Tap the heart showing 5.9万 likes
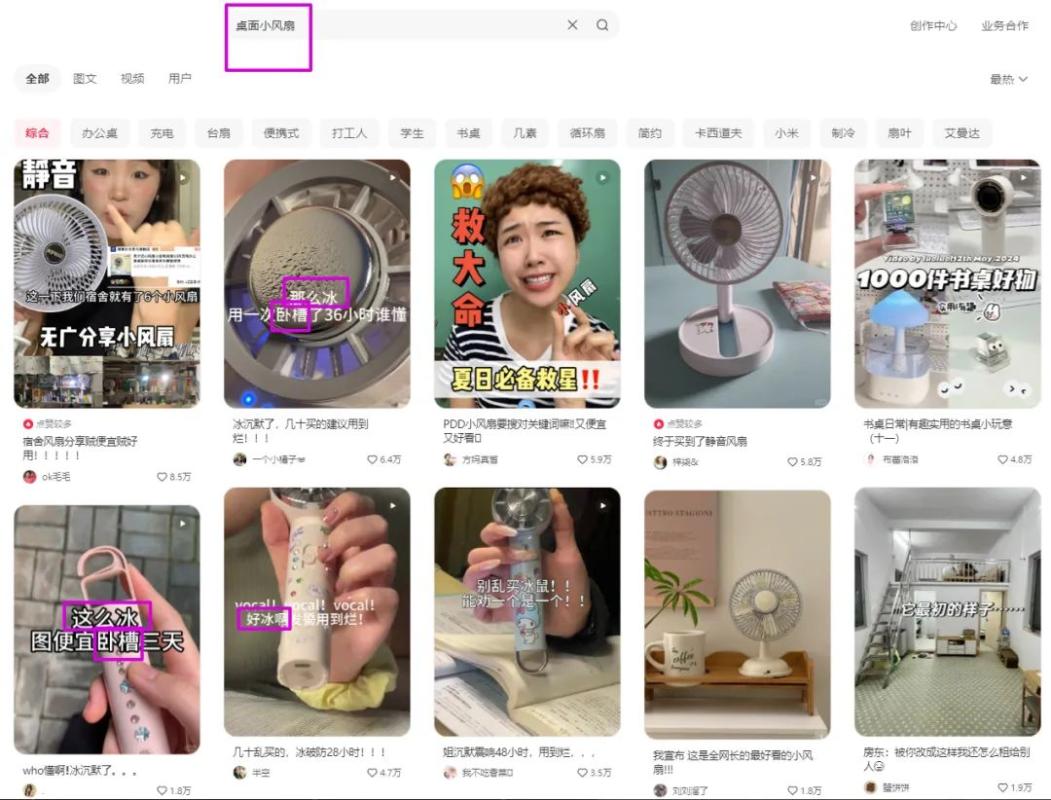The width and height of the screenshot is (1051, 800). click(582, 460)
